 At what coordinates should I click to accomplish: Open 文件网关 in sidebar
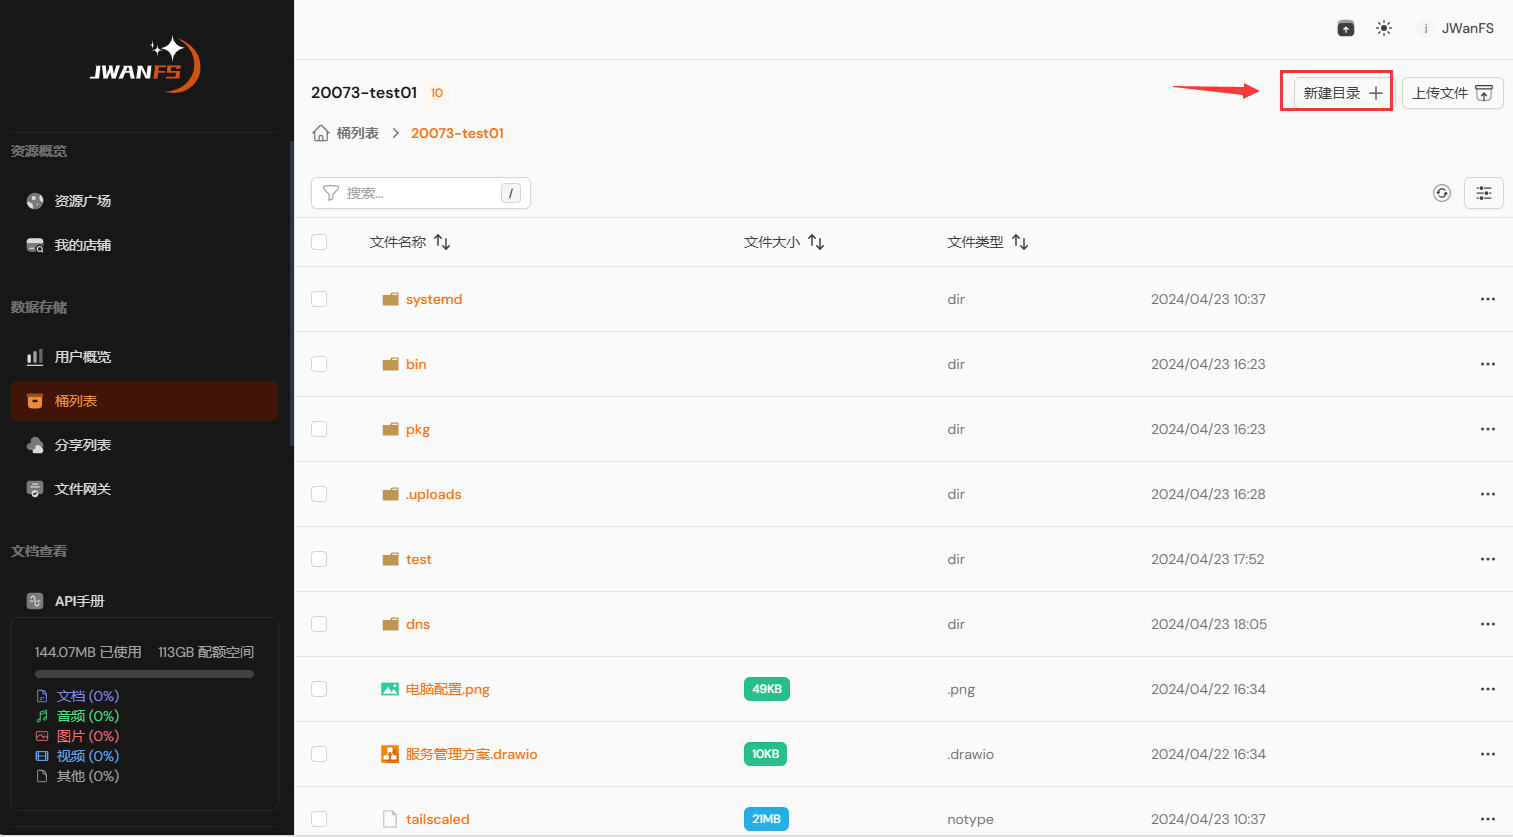[144, 489]
